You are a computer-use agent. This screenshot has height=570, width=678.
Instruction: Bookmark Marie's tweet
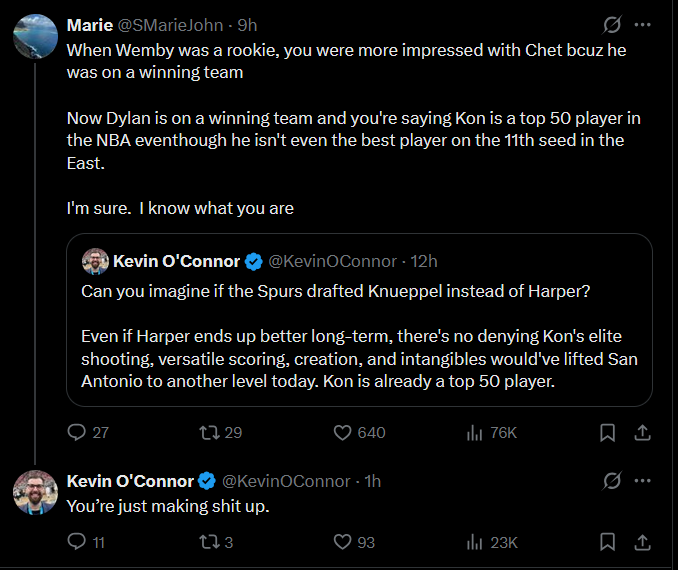pos(608,432)
